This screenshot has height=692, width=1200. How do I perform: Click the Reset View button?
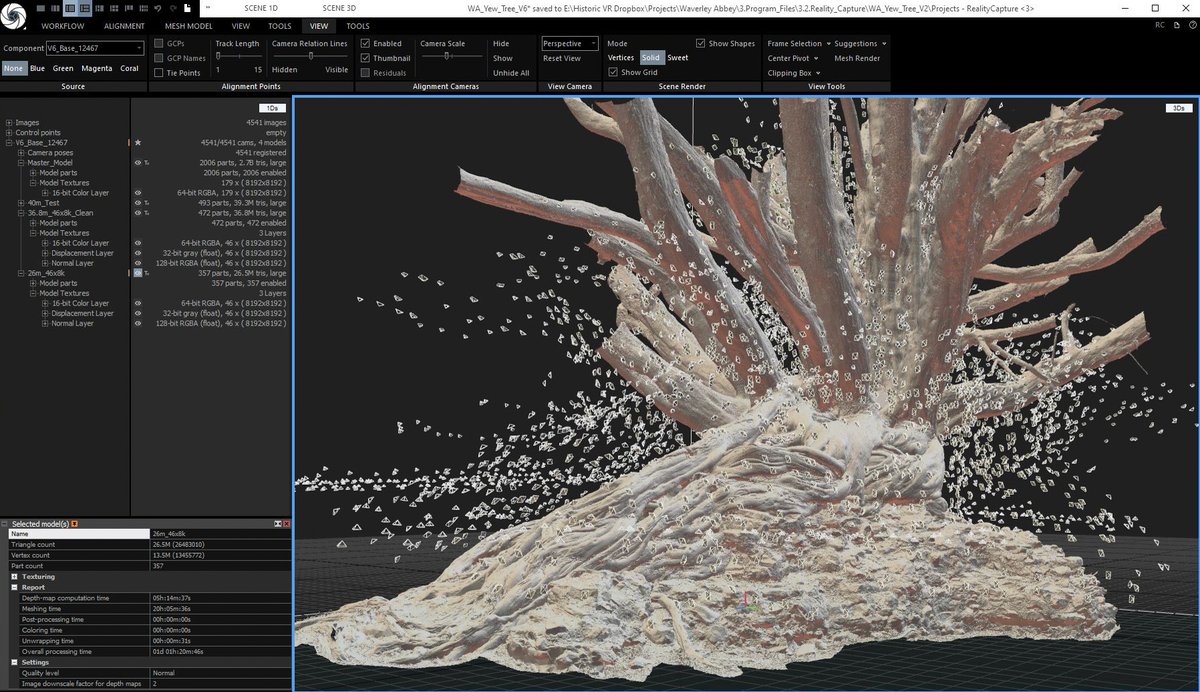pyautogui.click(x=561, y=58)
